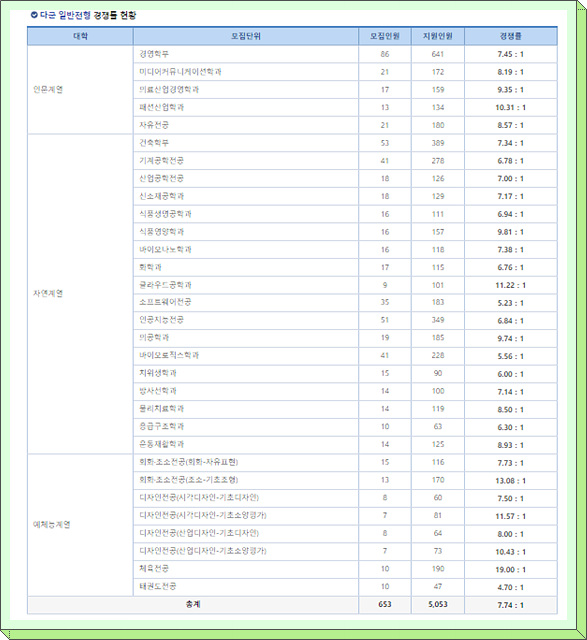This screenshot has height=640, width=587.
Task: Click the ratio value '10.31 : 1'
Action: pos(510,108)
